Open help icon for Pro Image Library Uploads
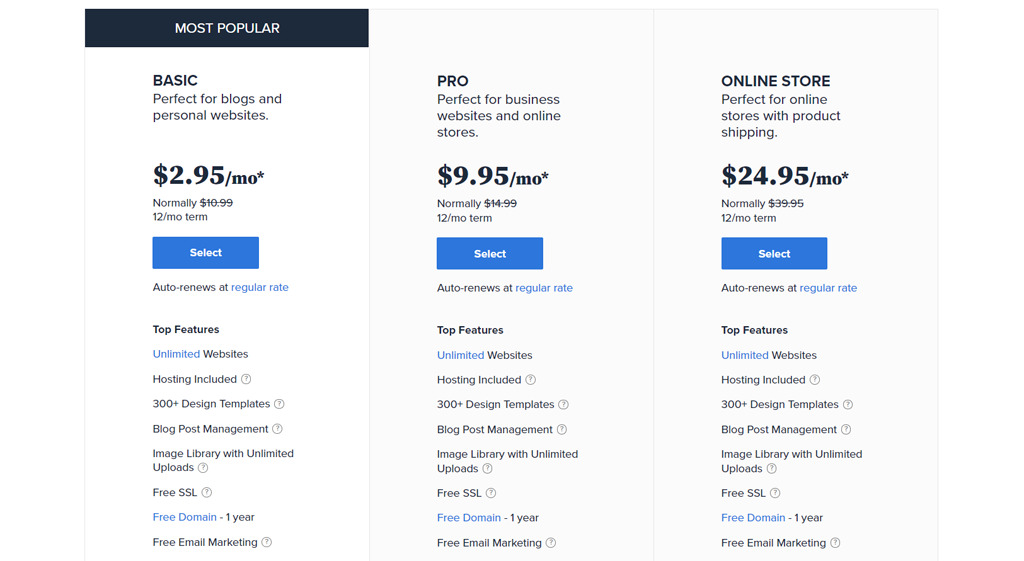Viewport: 1024px width, 561px height. tap(488, 468)
